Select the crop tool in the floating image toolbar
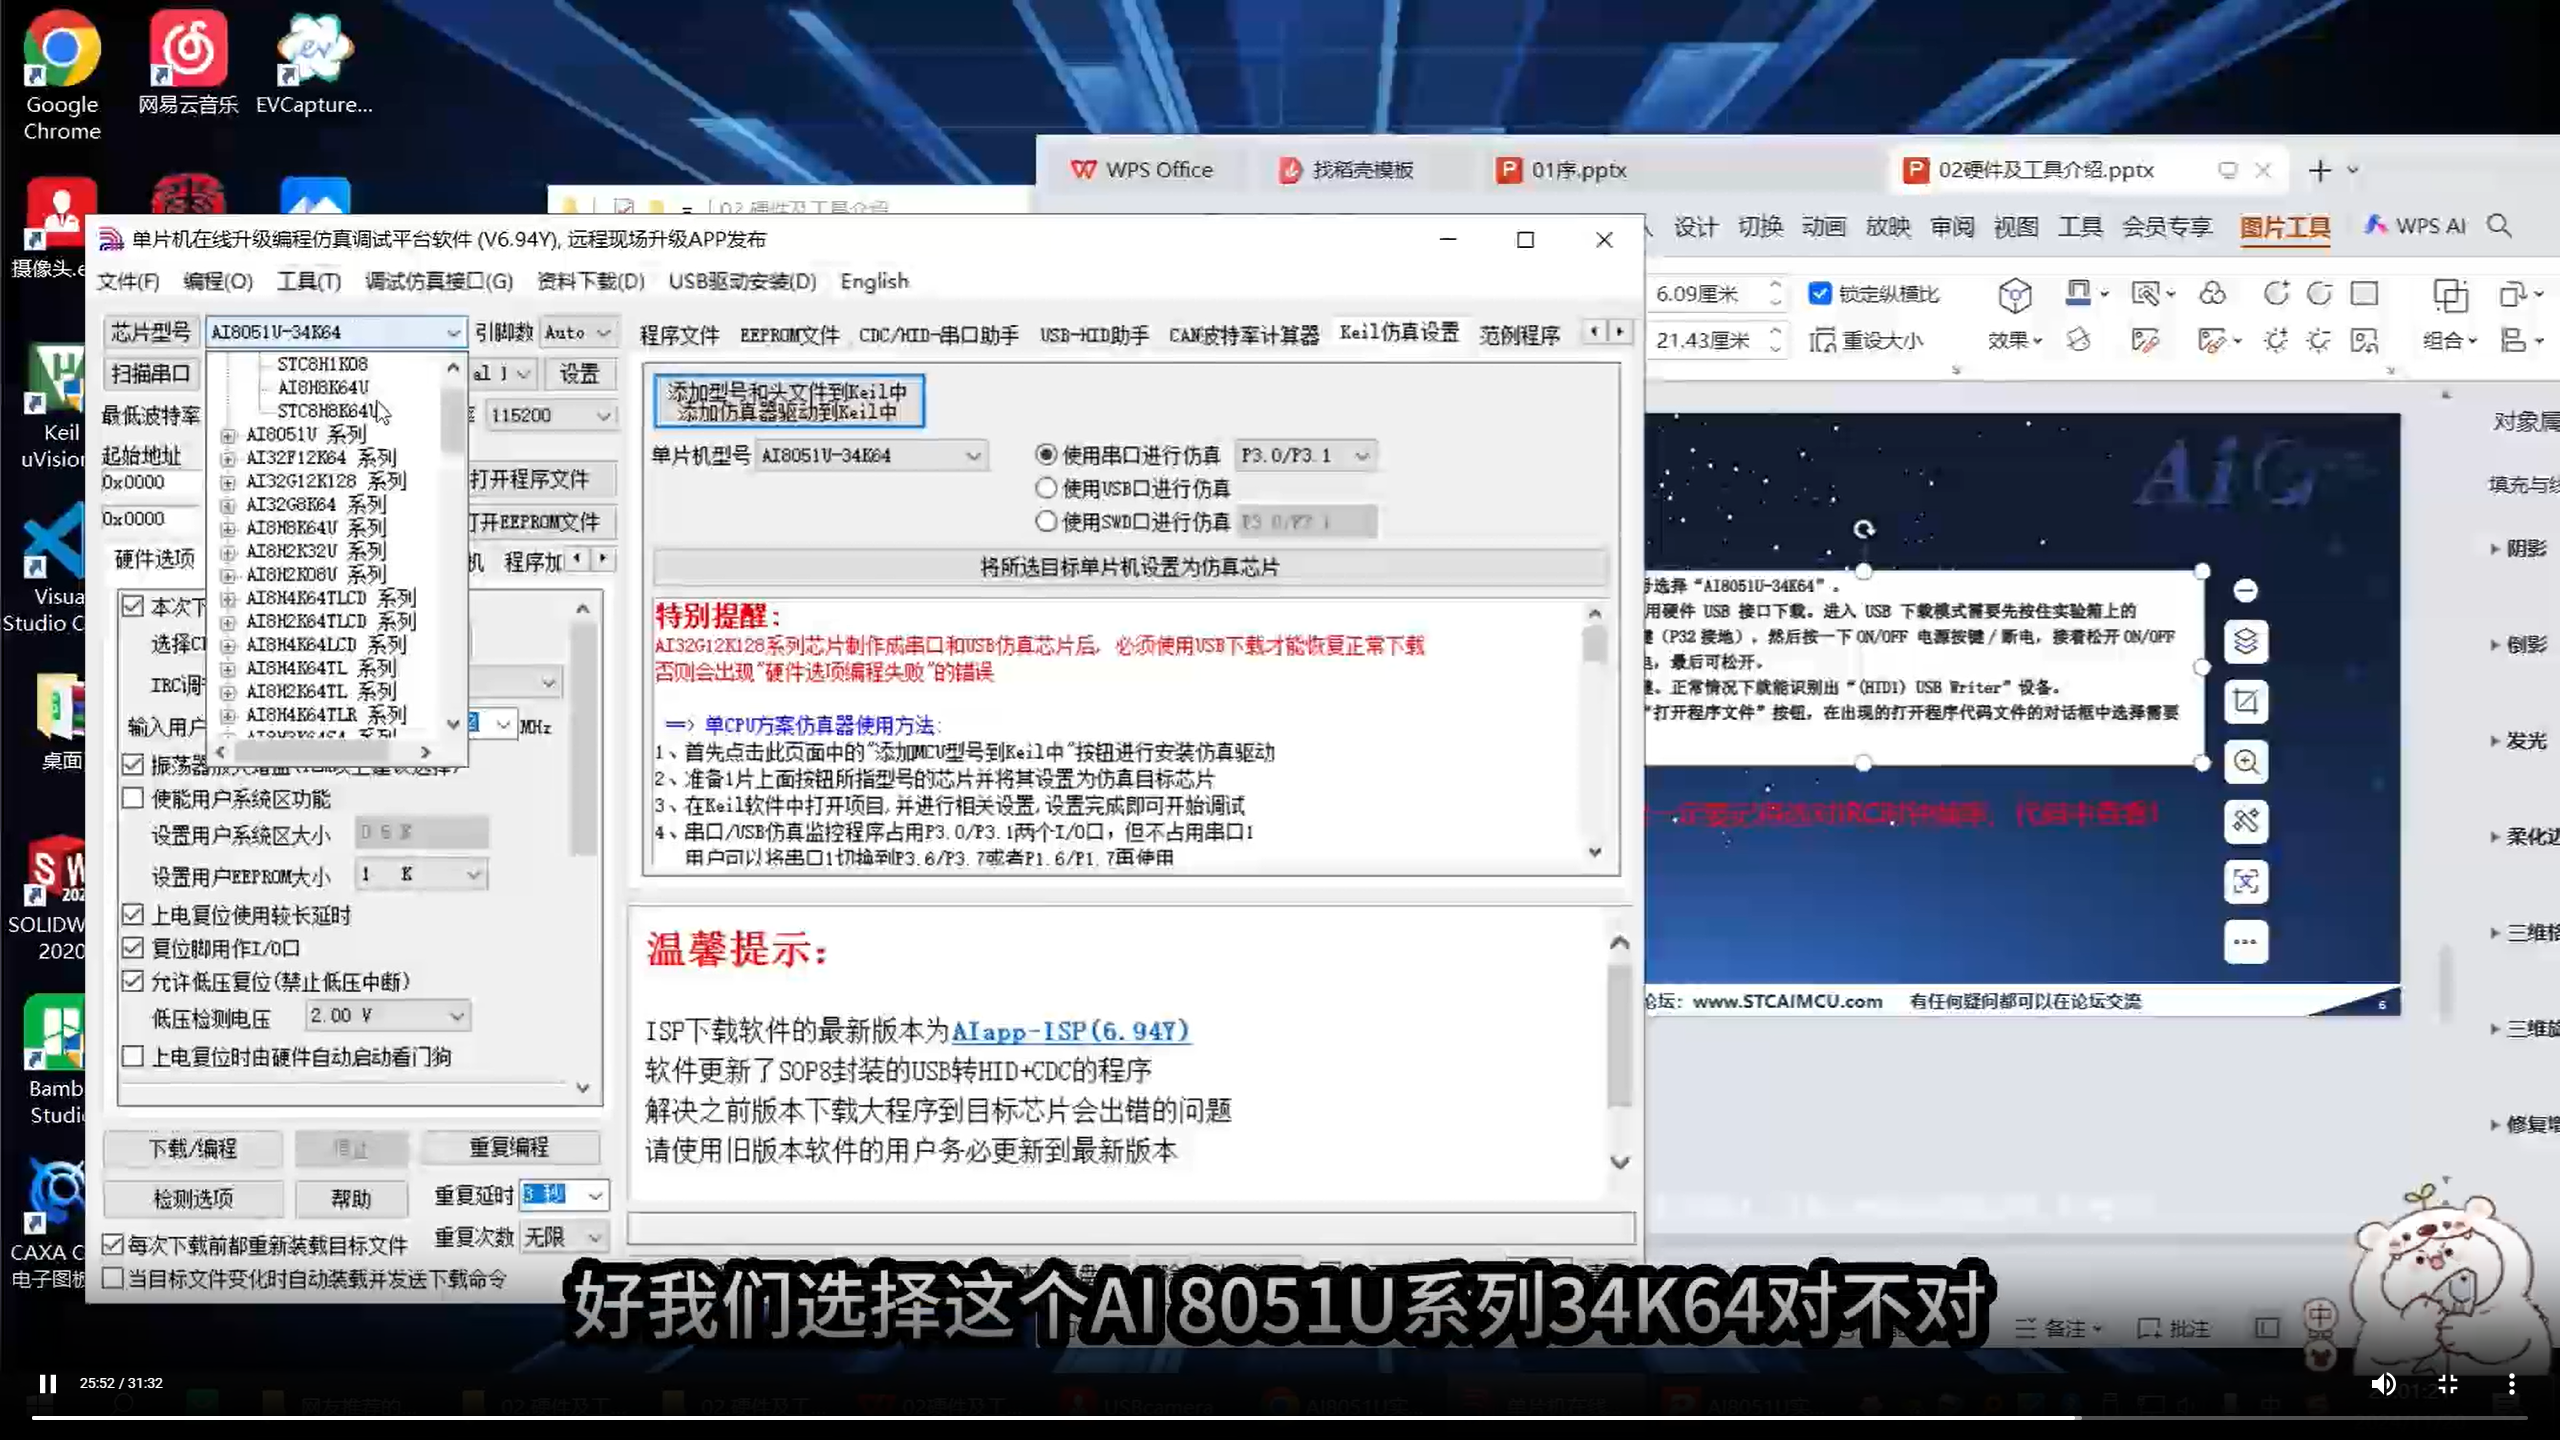The image size is (2560, 1440). tap(2247, 701)
